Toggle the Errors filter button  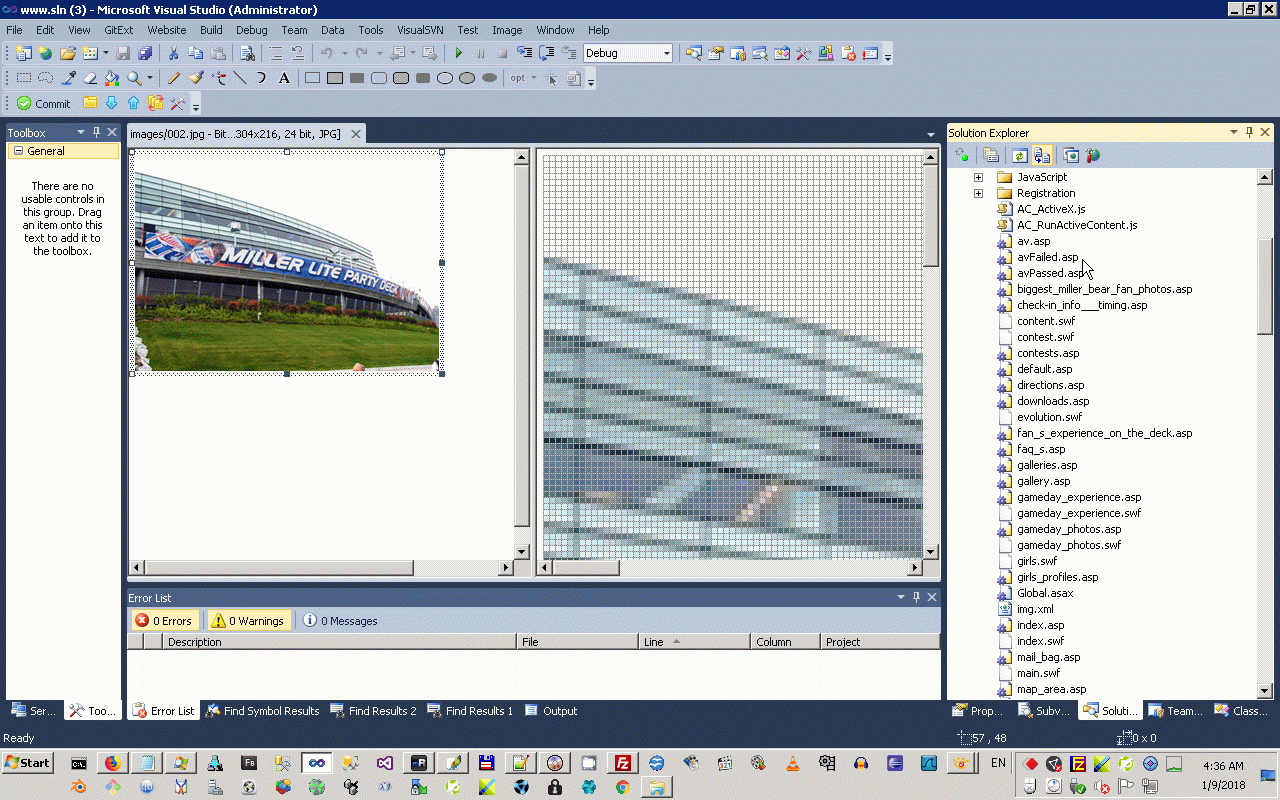(164, 621)
